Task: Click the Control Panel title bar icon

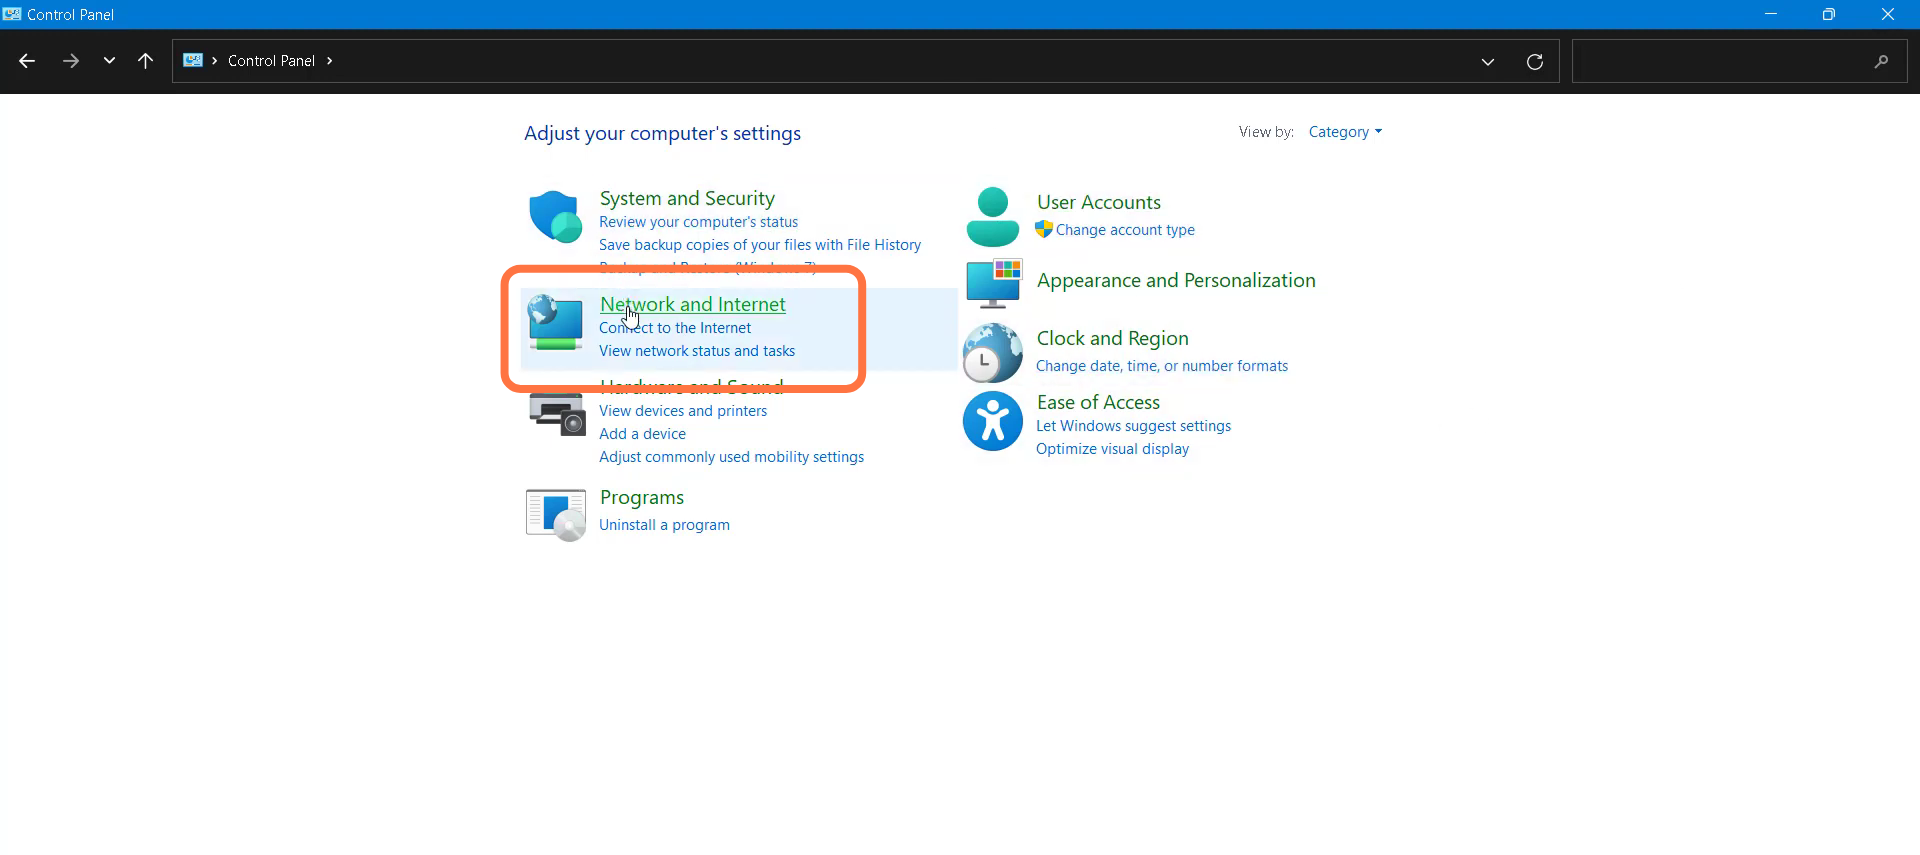Action: (12, 14)
